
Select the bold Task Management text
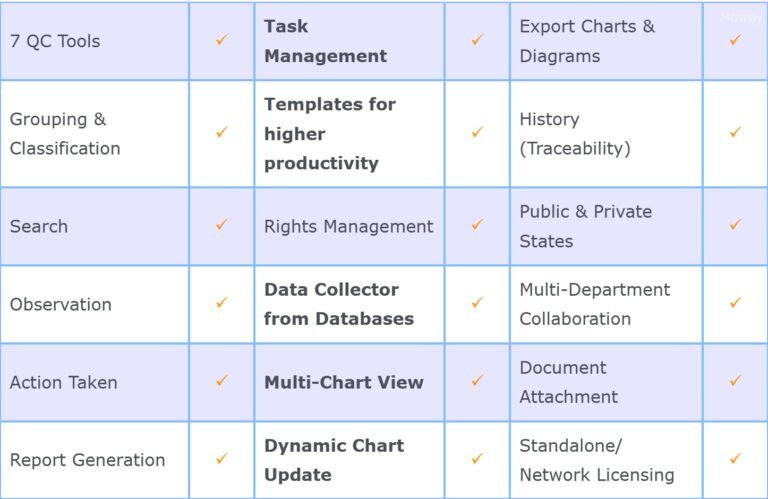point(325,41)
